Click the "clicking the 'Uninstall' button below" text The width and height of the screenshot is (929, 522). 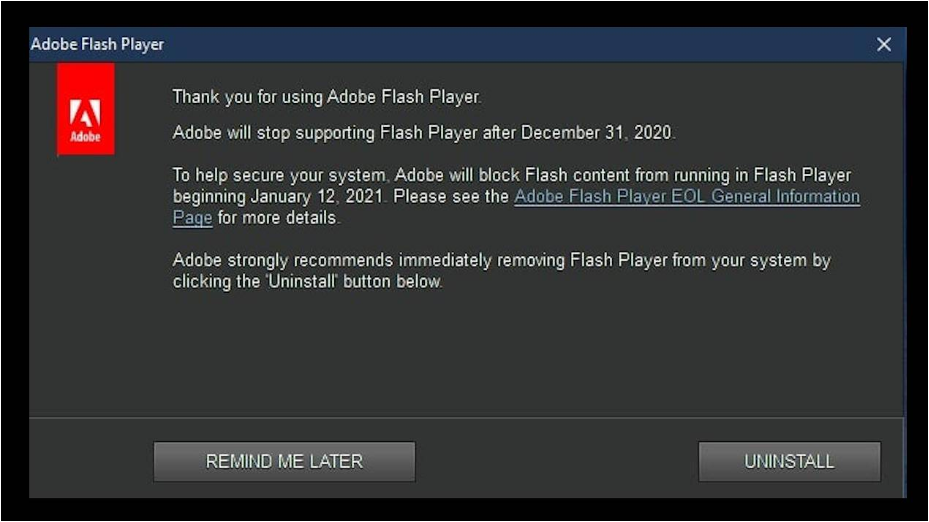[x=307, y=281]
